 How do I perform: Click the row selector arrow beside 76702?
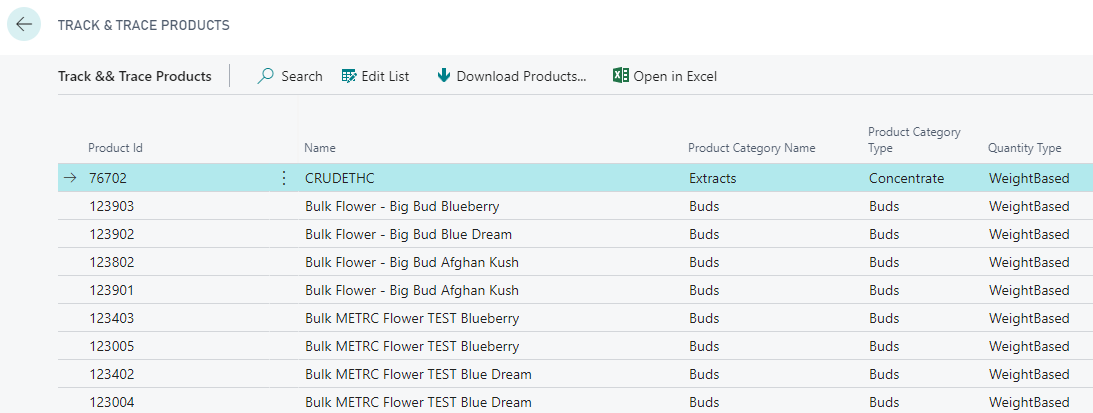(x=70, y=178)
